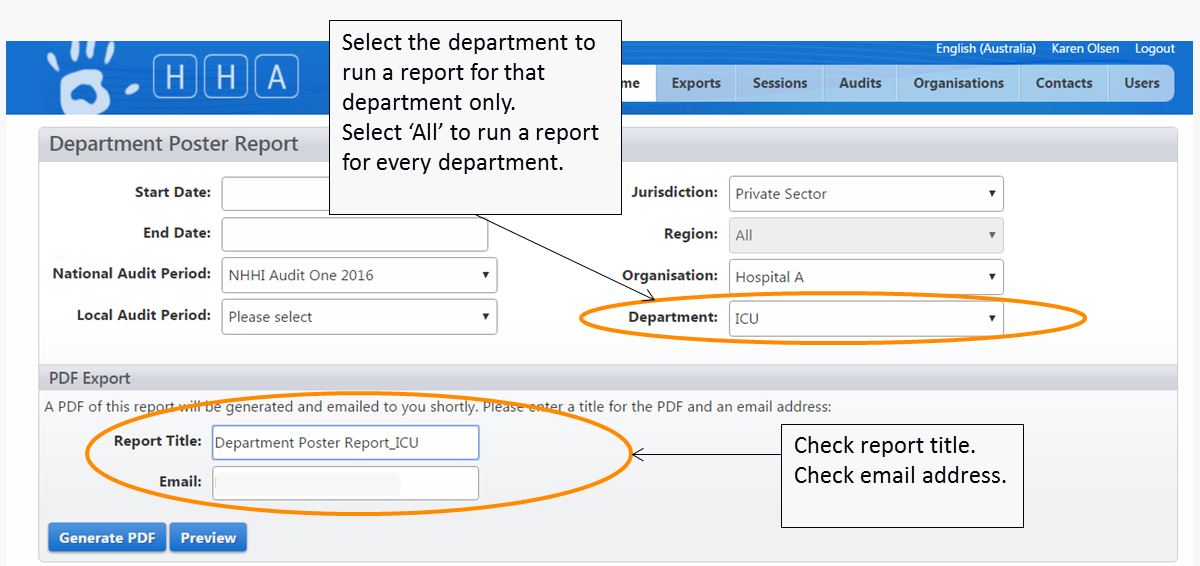
Task: Click the Start Date label
Action: pos(173,192)
